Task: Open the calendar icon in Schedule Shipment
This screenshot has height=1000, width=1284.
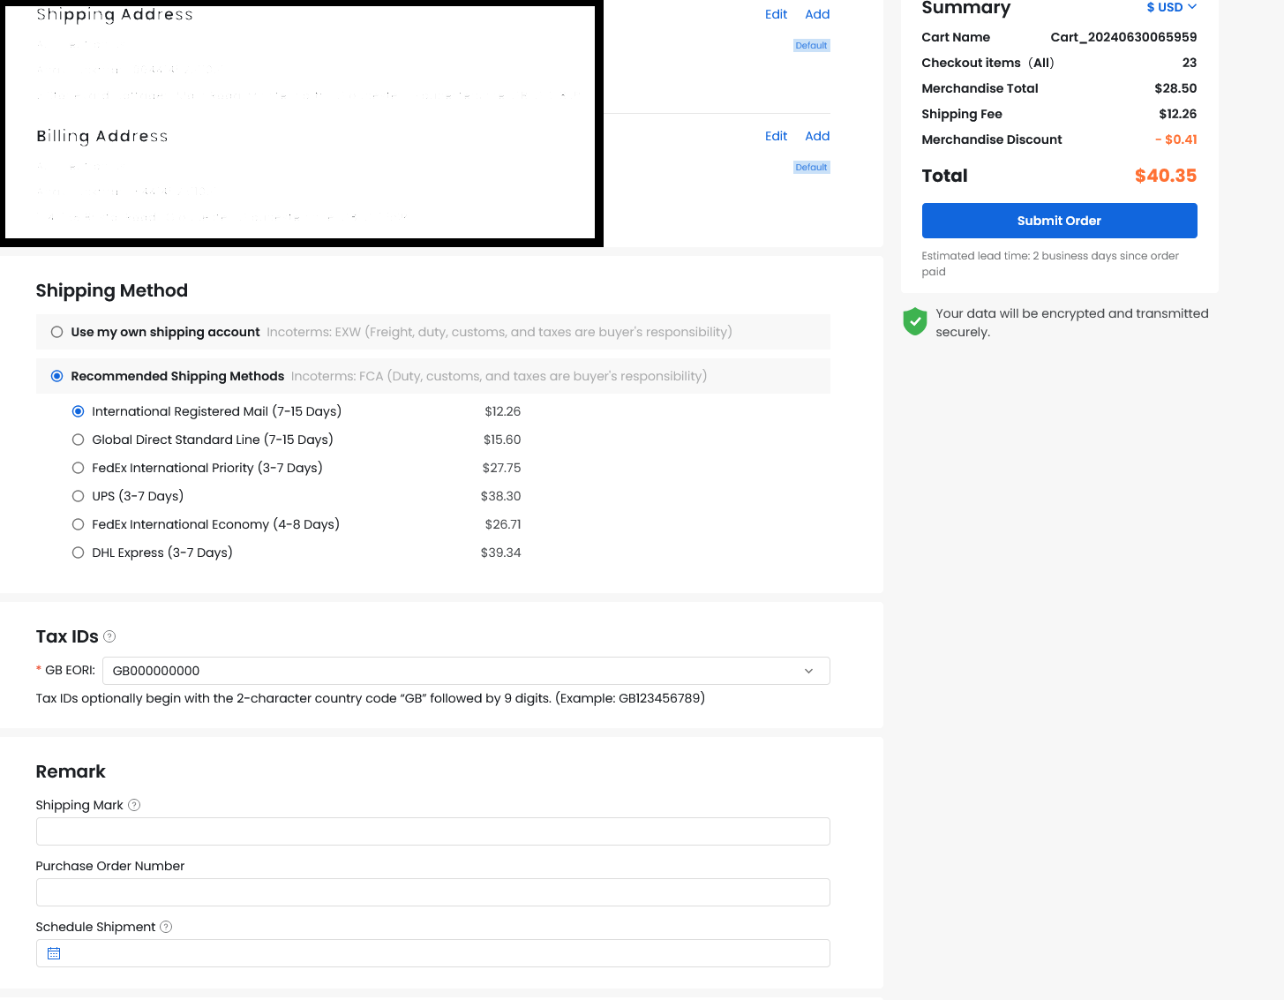Action: click(54, 954)
